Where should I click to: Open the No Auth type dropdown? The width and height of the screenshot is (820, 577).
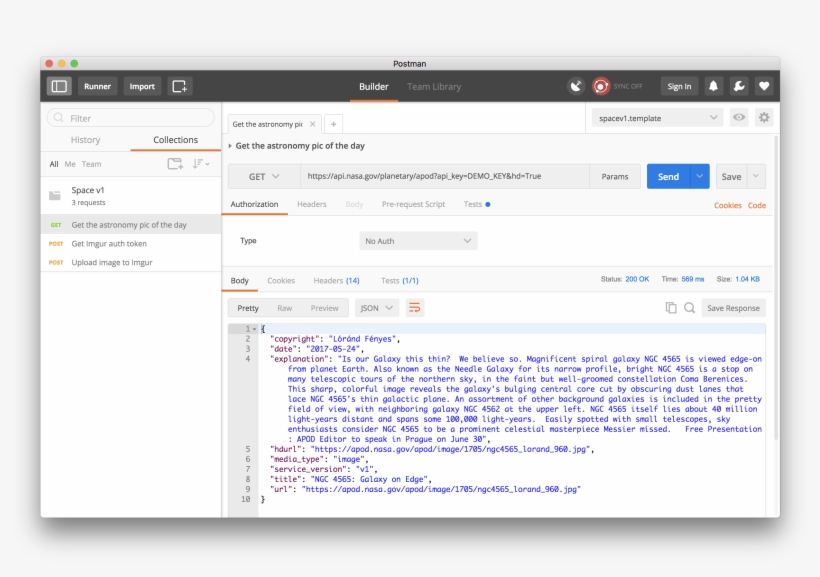[x=418, y=241]
